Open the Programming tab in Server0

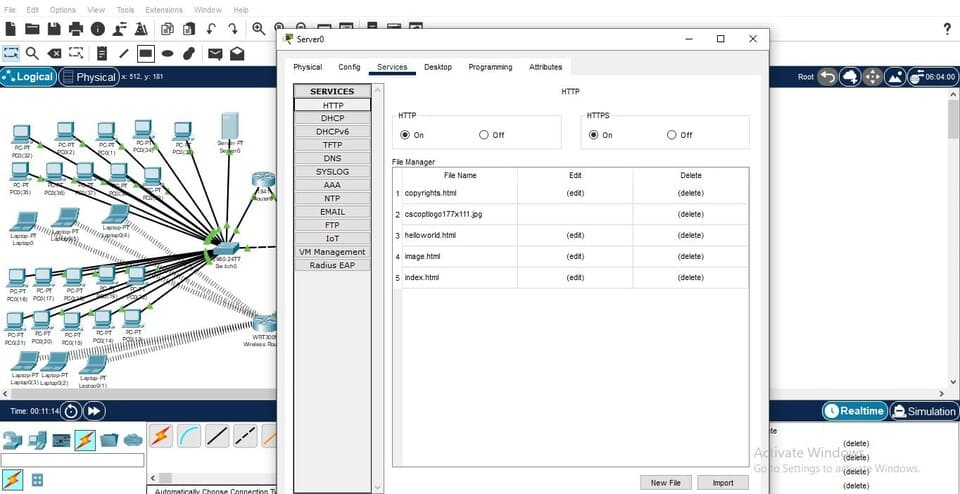click(490, 67)
